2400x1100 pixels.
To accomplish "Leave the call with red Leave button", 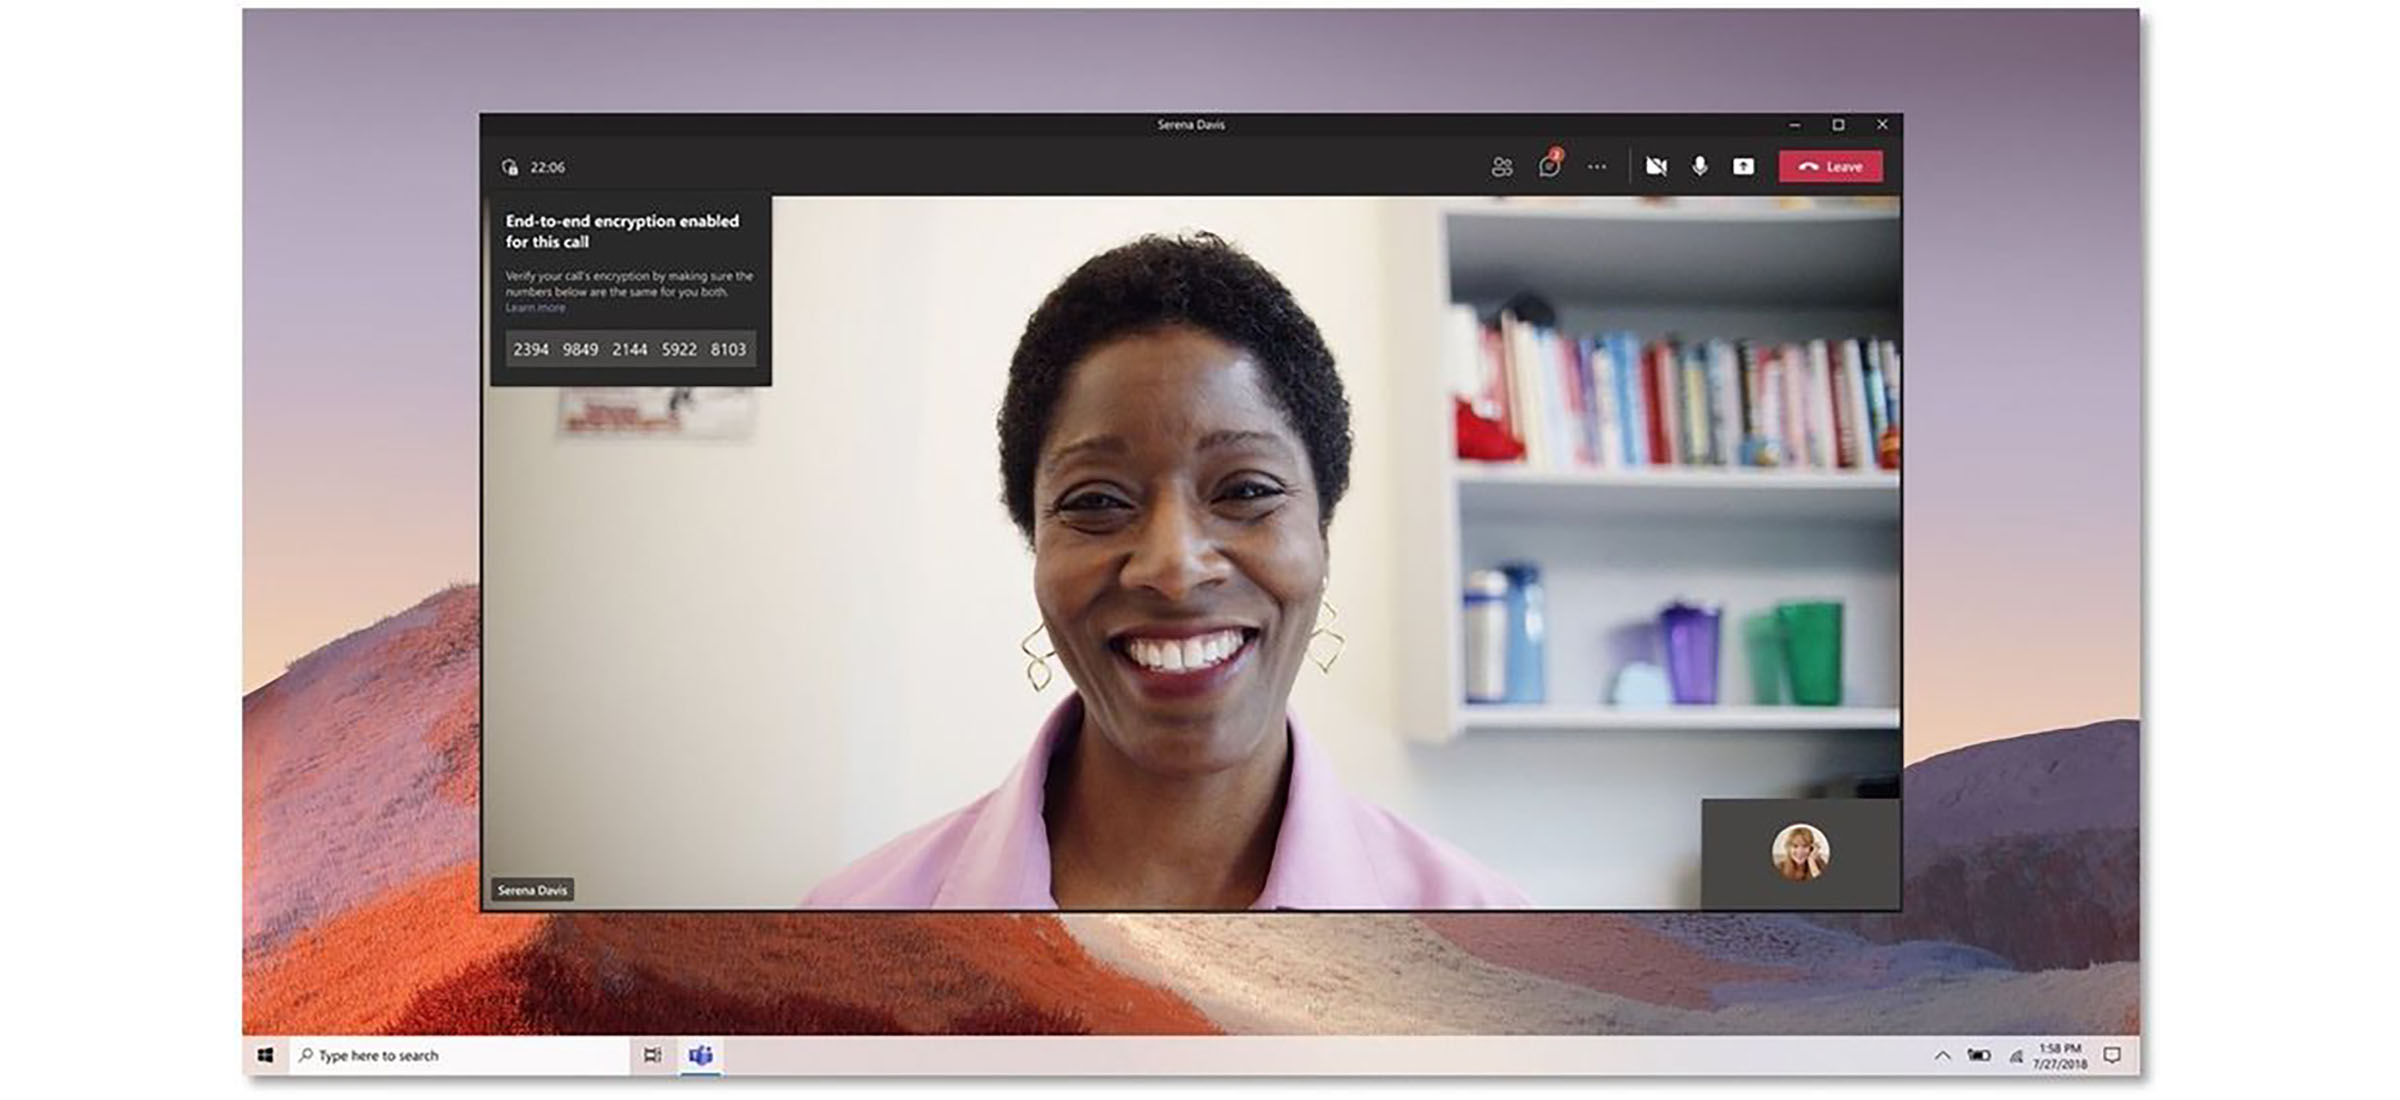I will click(x=1831, y=167).
